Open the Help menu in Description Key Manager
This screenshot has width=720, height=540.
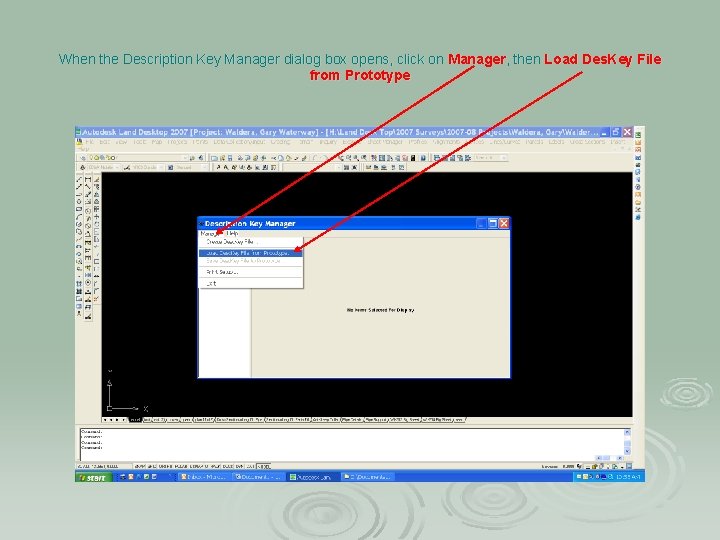click(233, 233)
